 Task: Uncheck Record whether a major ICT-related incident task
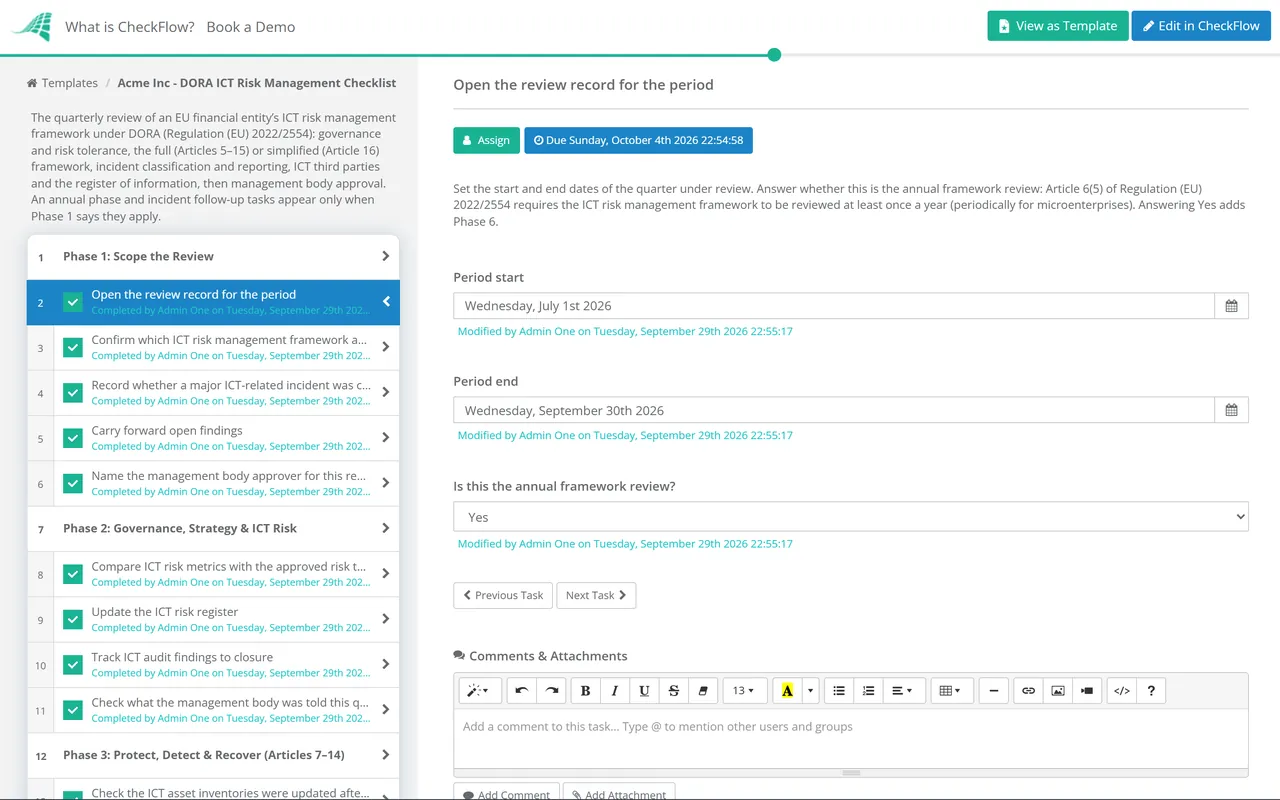[73, 392]
